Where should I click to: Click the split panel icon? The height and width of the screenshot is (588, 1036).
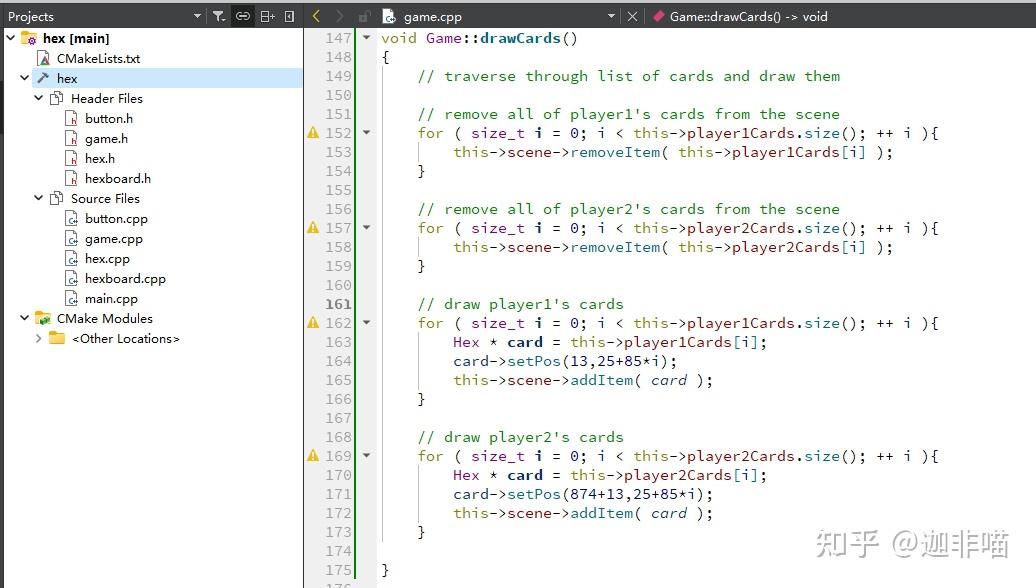(x=268, y=16)
